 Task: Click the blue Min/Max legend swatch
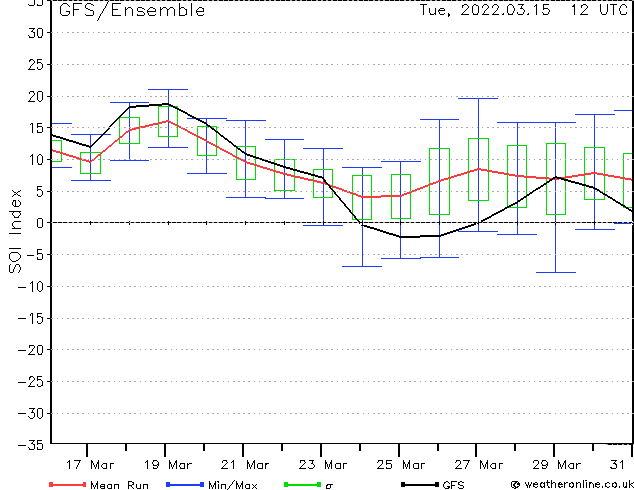185,484
